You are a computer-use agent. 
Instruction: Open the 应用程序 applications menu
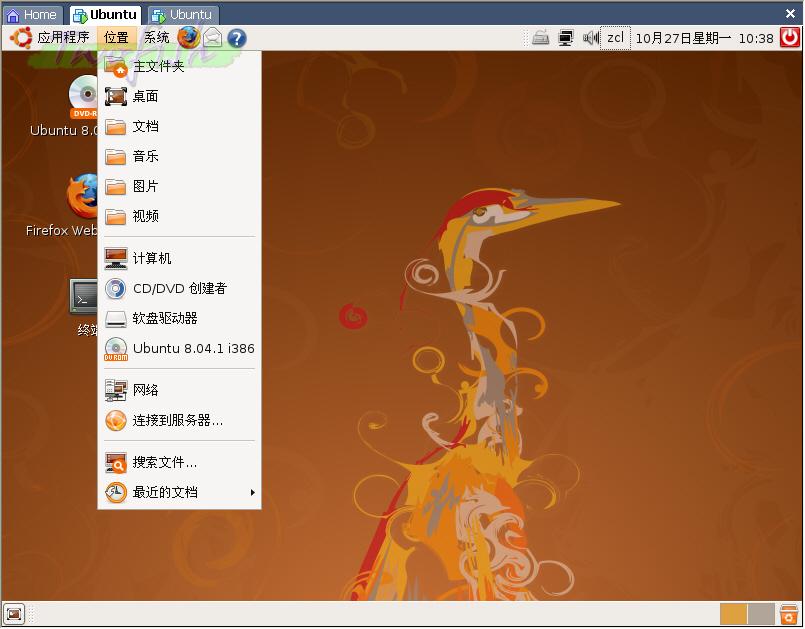[x=63, y=37]
